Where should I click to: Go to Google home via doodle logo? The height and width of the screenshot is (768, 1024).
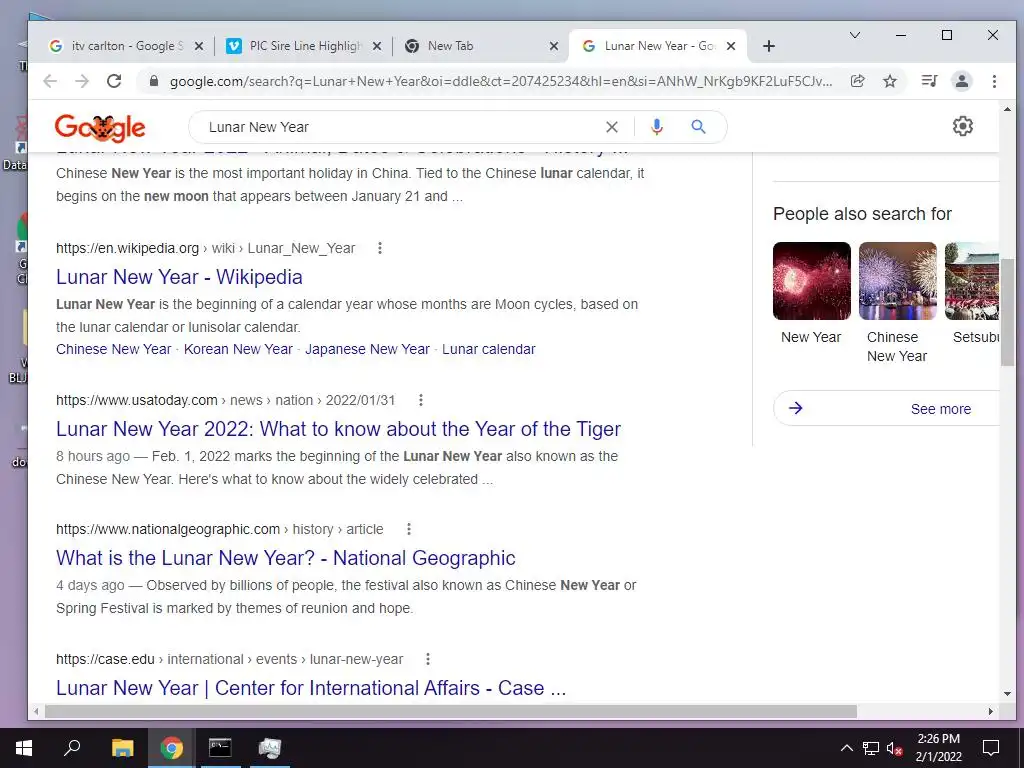click(100, 127)
